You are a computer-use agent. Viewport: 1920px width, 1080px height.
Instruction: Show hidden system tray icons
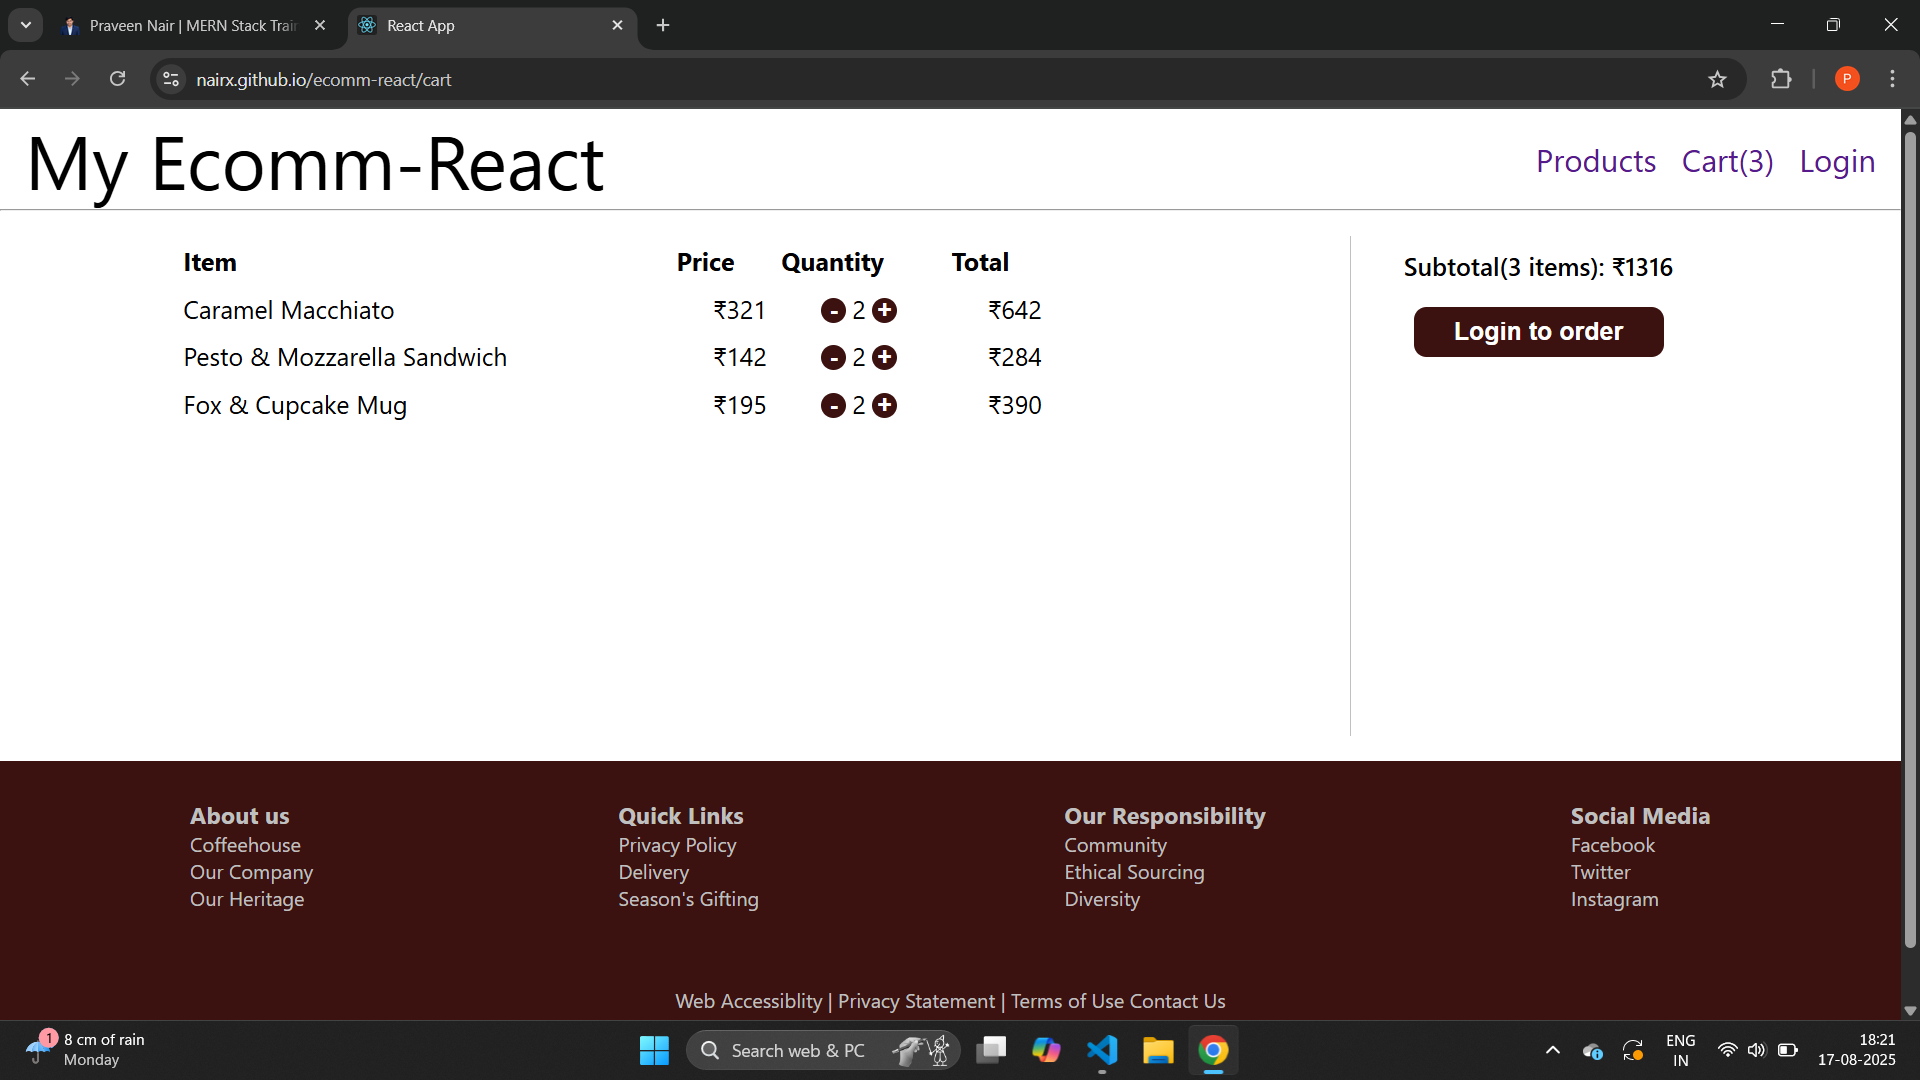point(1552,1050)
